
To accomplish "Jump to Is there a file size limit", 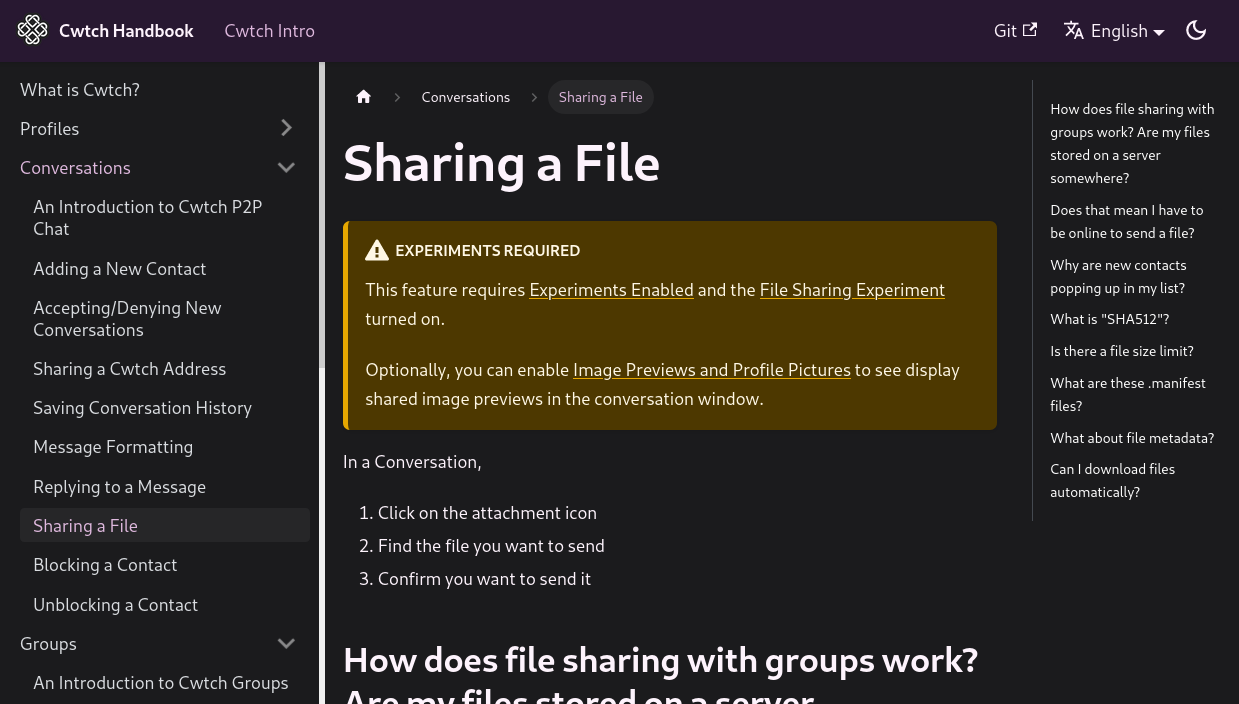I will coord(1122,352).
